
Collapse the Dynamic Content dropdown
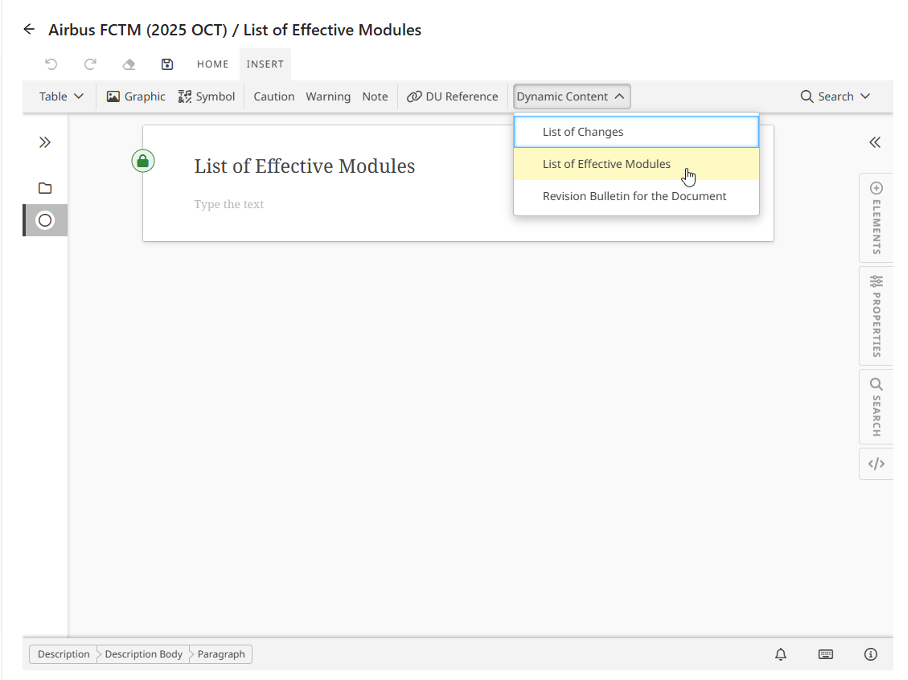[572, 97]
